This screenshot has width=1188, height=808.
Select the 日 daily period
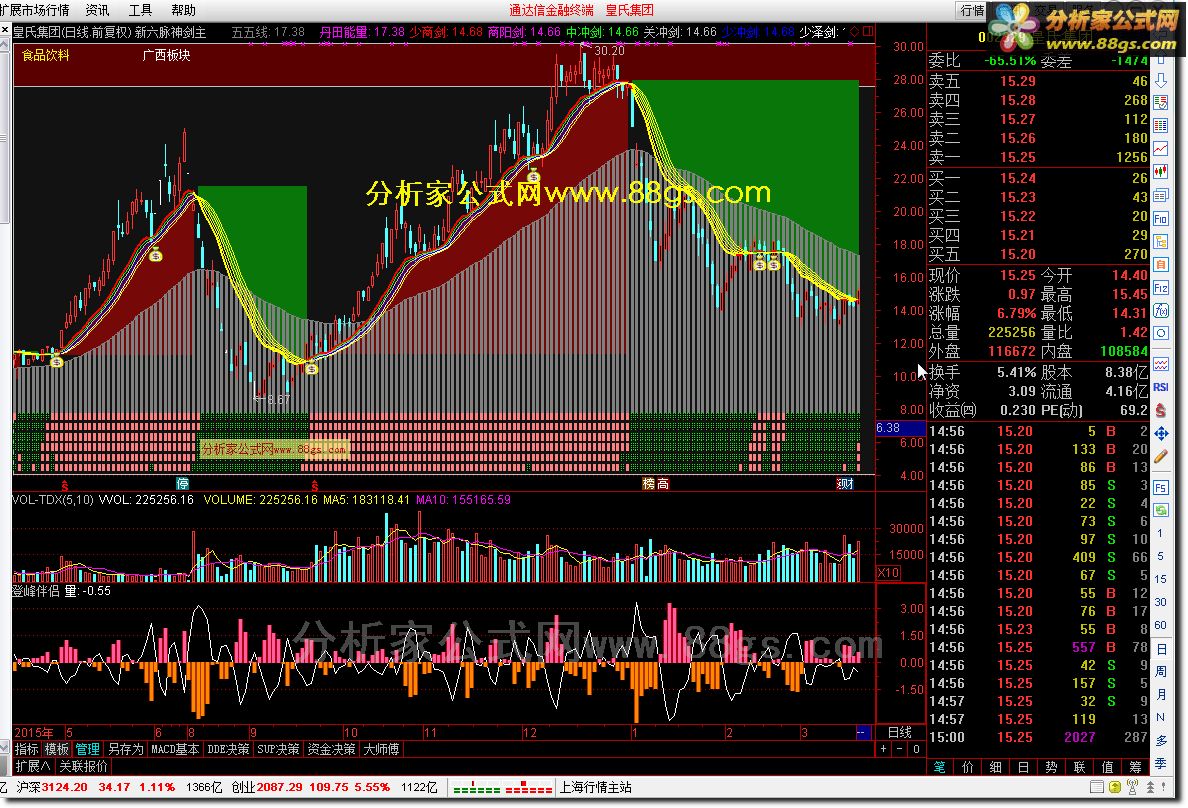pyautogui.click(x=1160, y=649)
